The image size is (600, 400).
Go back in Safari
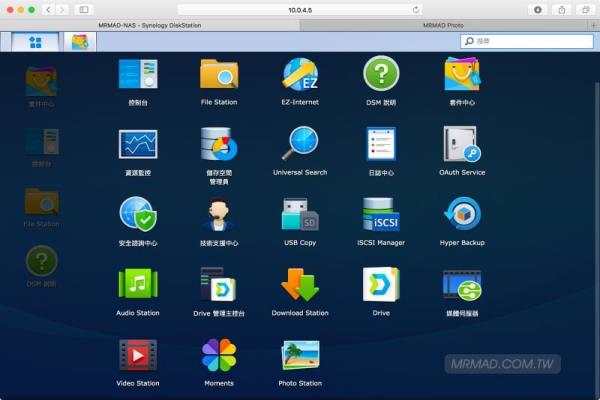[x=48, y=10]
